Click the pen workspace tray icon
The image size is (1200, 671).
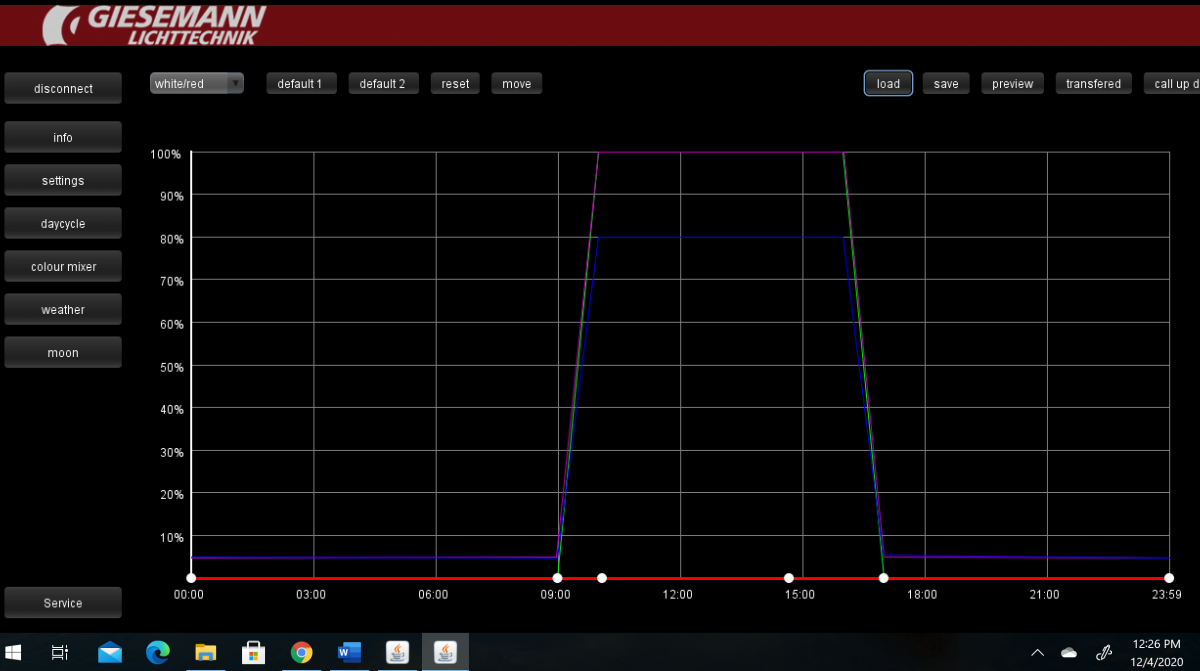(x=1104, y=653)
